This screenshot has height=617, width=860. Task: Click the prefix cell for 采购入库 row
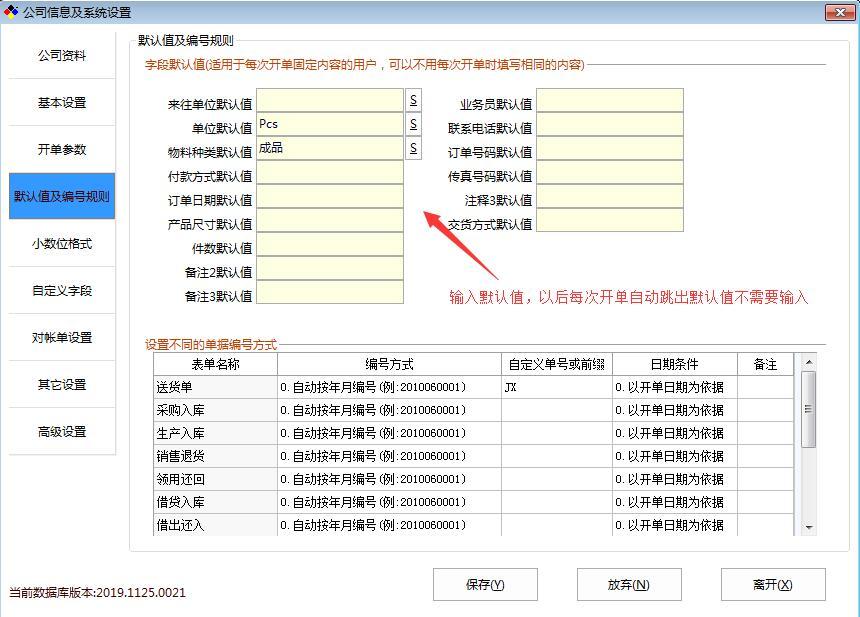557,410
